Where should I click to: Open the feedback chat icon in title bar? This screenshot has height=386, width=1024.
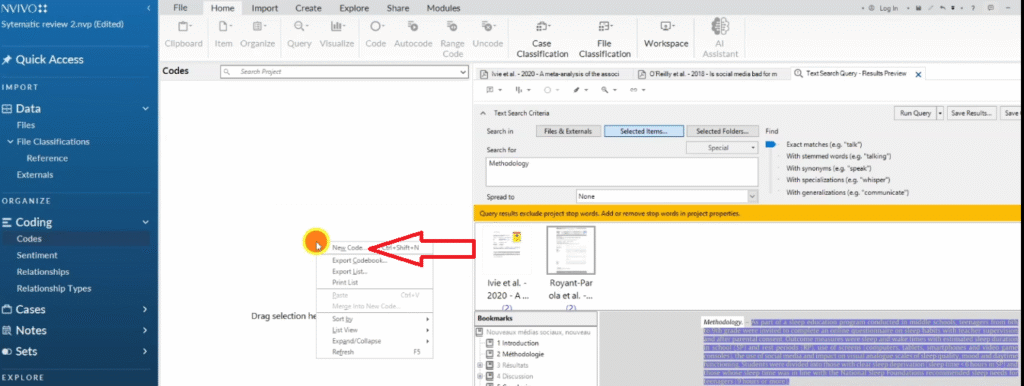coord(991,8)
